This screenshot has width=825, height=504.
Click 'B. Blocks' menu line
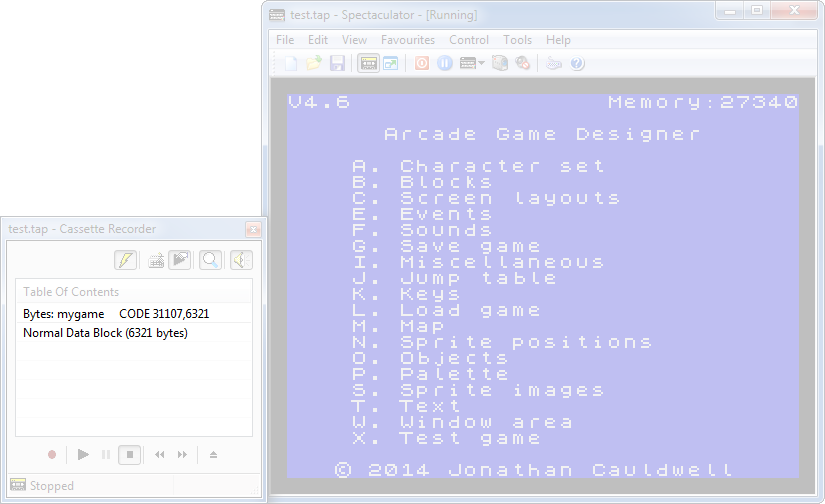tap(422, 182)
